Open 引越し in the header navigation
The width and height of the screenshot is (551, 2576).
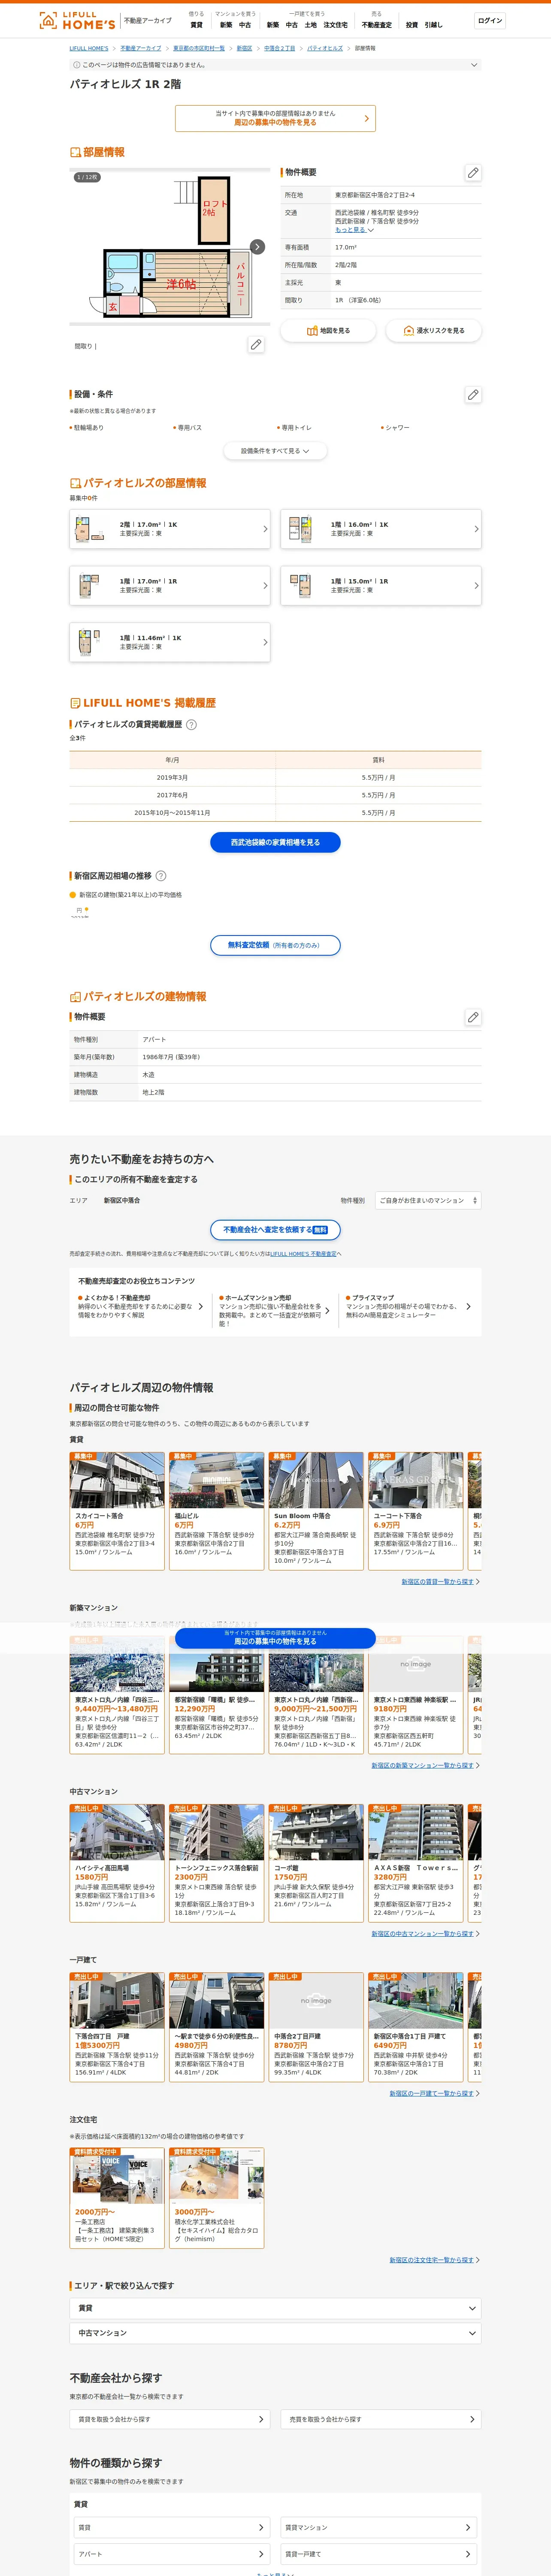[x=433, y=25]
